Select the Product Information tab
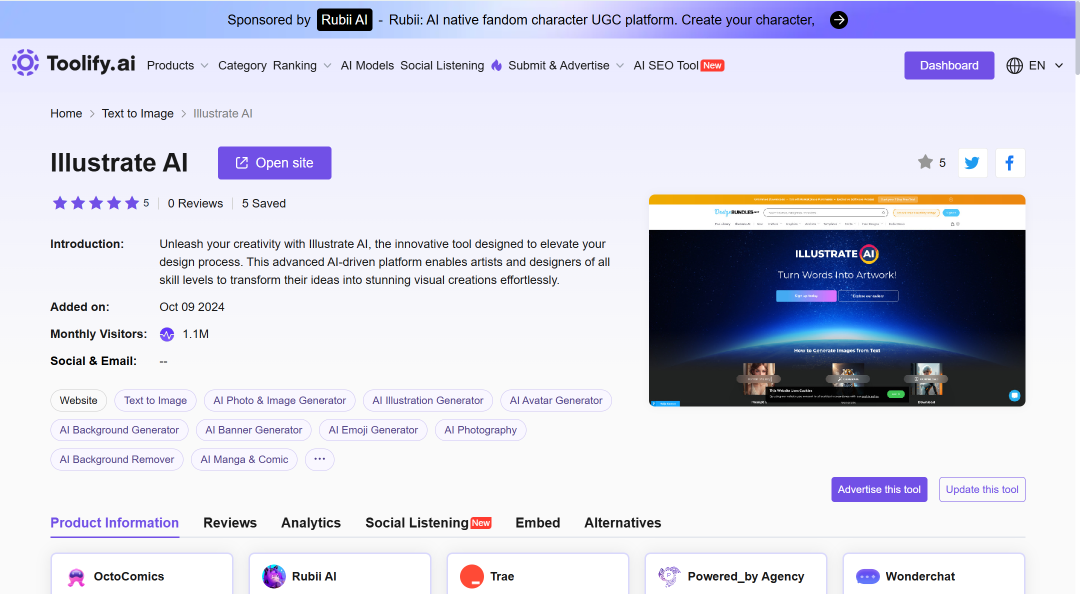This screenshot has height=594, width=1080. tap(114, 523)
